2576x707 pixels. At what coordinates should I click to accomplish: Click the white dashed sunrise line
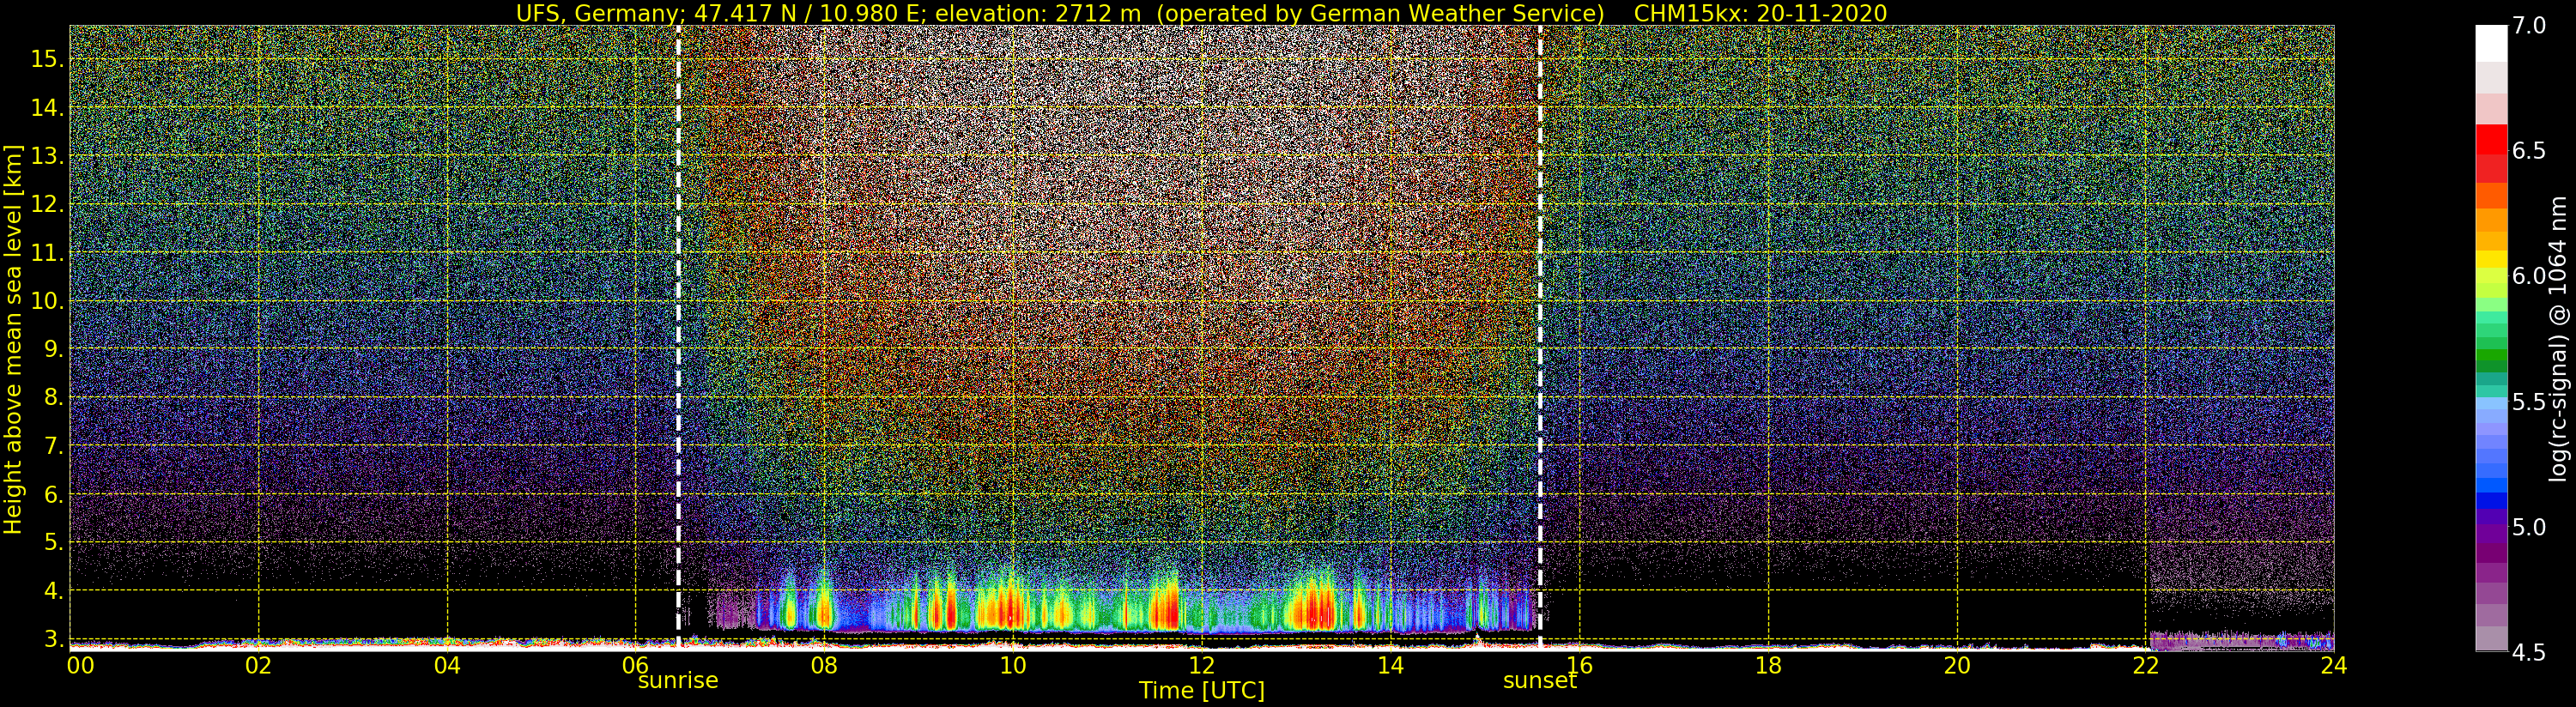678,337
